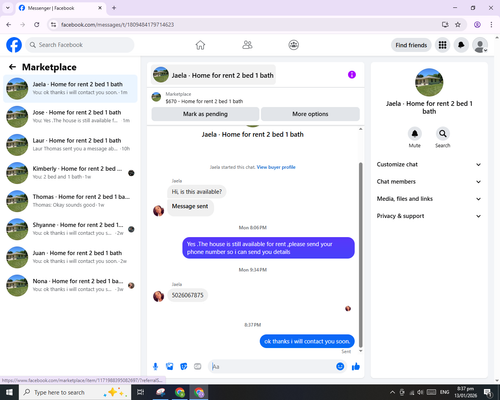Open Juan Home for rent conversation
This screenshot has height=400, width=500.
[70, 257]
